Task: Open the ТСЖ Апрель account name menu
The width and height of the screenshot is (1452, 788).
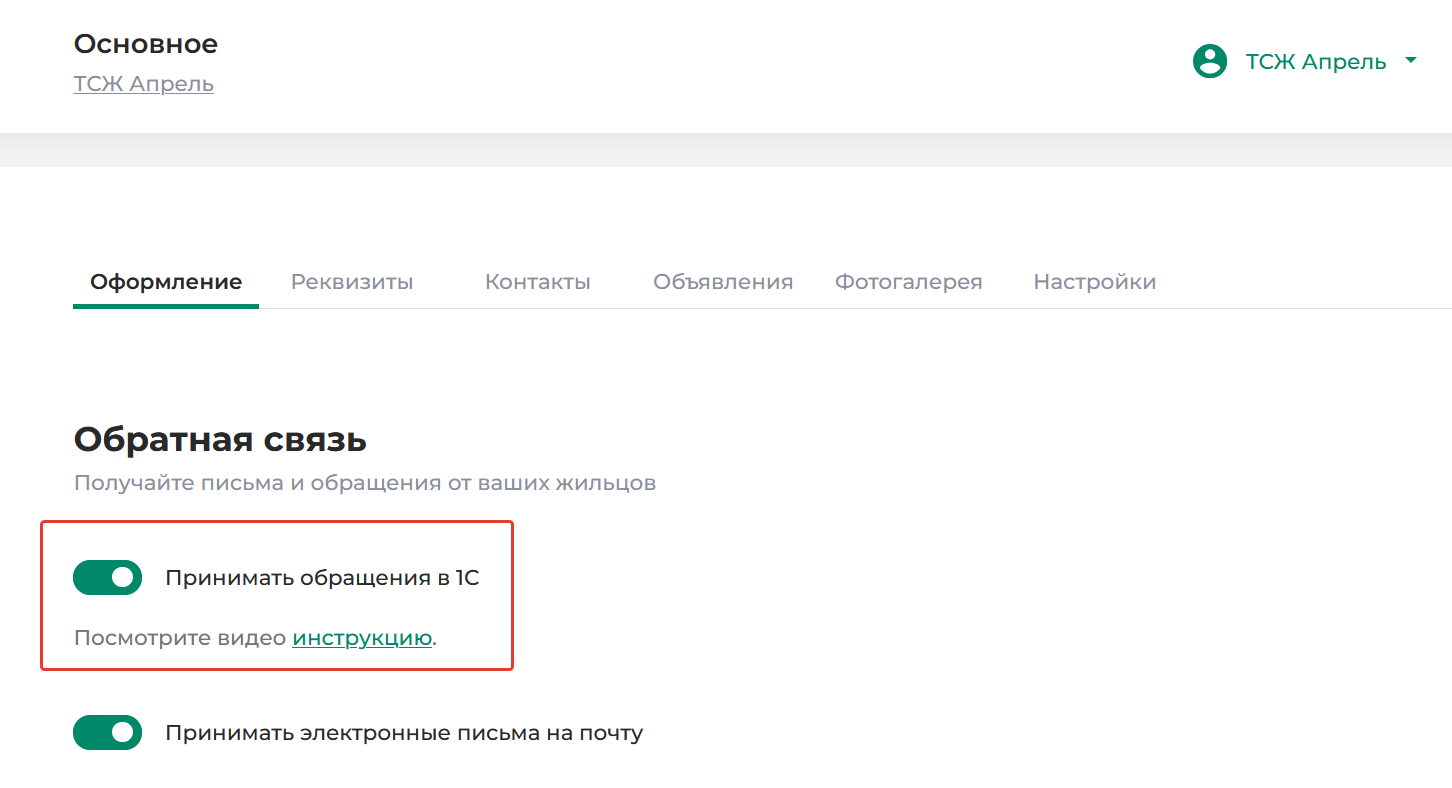Action: [x=1315, y=62]
